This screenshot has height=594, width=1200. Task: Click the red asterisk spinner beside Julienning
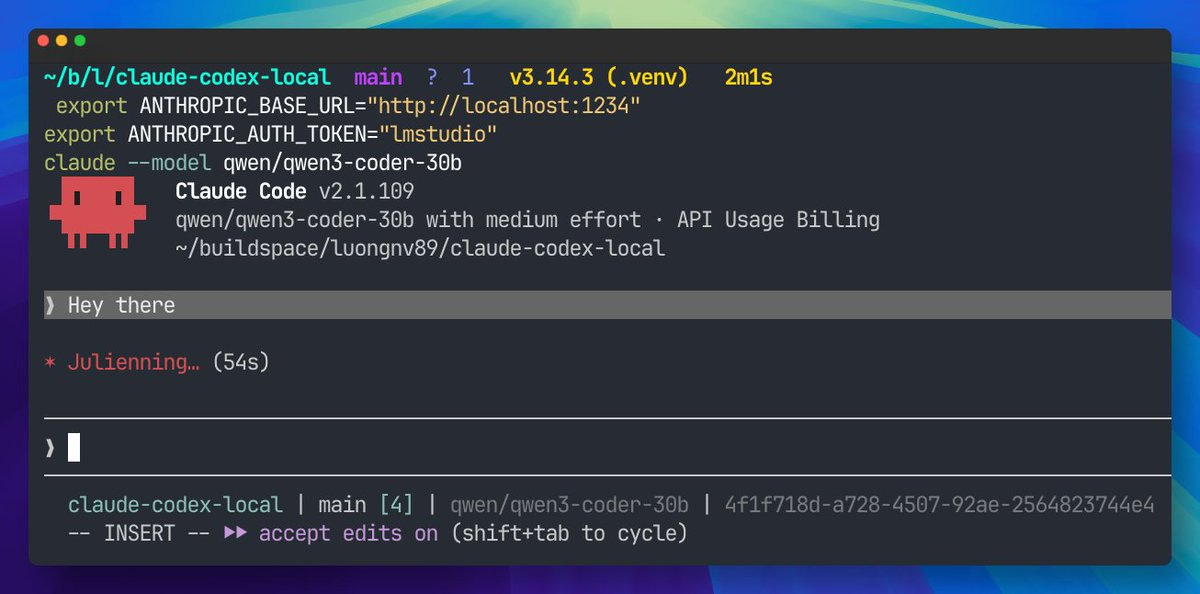(50, 362)
